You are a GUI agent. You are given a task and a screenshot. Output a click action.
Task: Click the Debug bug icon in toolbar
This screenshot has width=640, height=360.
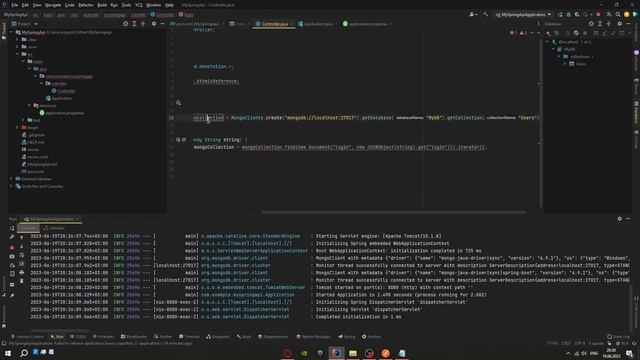coord(569,15)
